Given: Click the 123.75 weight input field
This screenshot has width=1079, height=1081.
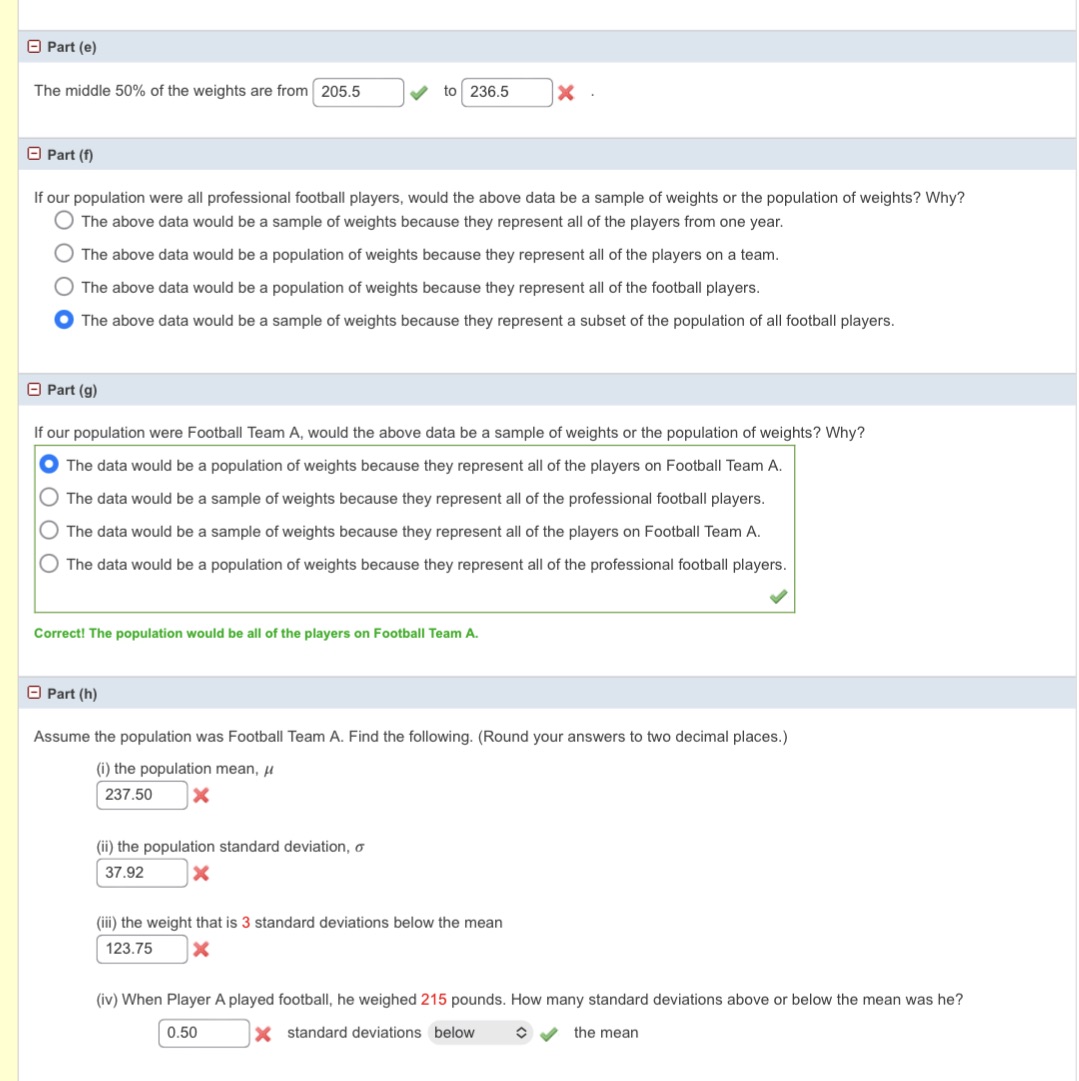Looking at the screenshot, I should coord(141,949).
